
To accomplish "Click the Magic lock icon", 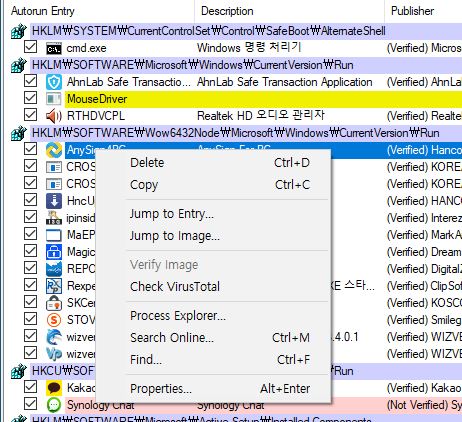I will coord(54,252).
